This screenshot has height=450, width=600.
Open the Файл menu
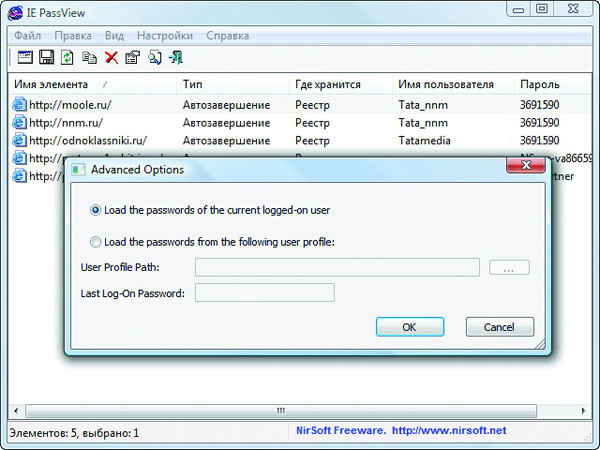28,36
